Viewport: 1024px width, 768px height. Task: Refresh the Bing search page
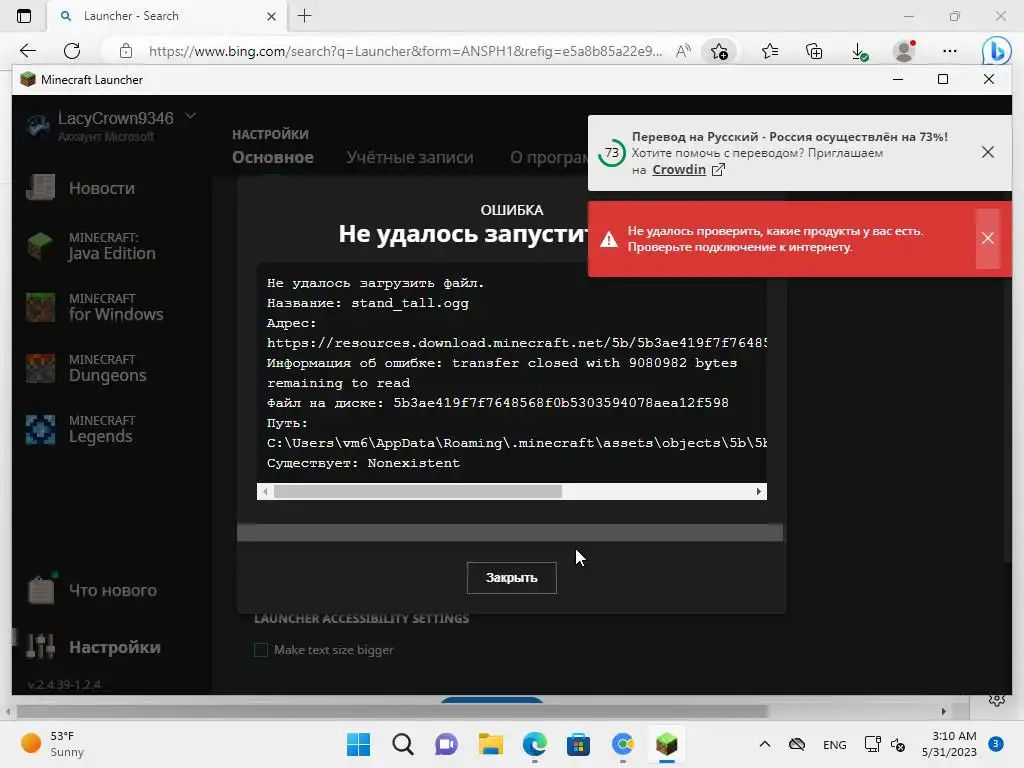tap(72, 51)
